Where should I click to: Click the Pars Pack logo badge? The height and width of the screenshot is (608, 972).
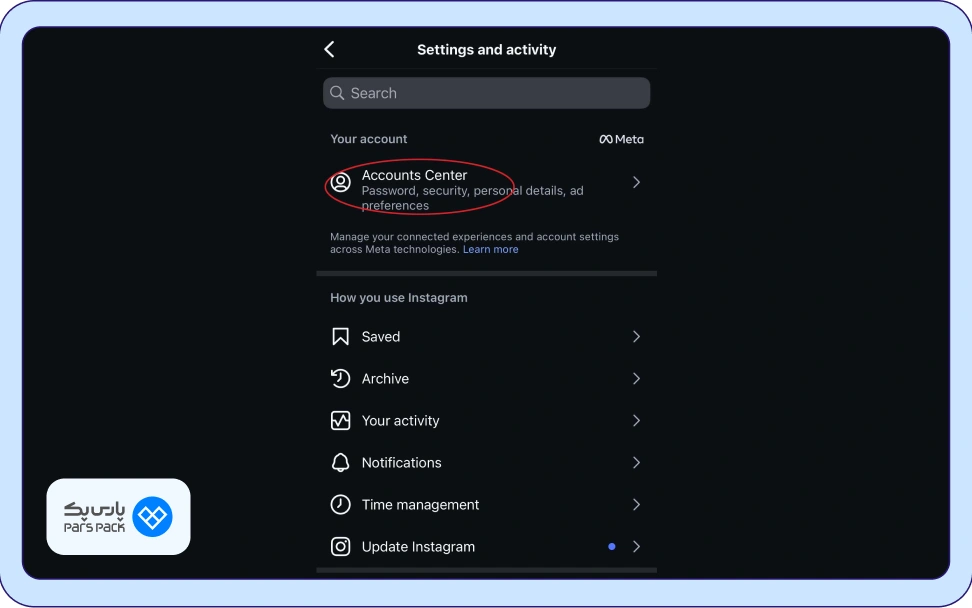(x=118, y=517)
